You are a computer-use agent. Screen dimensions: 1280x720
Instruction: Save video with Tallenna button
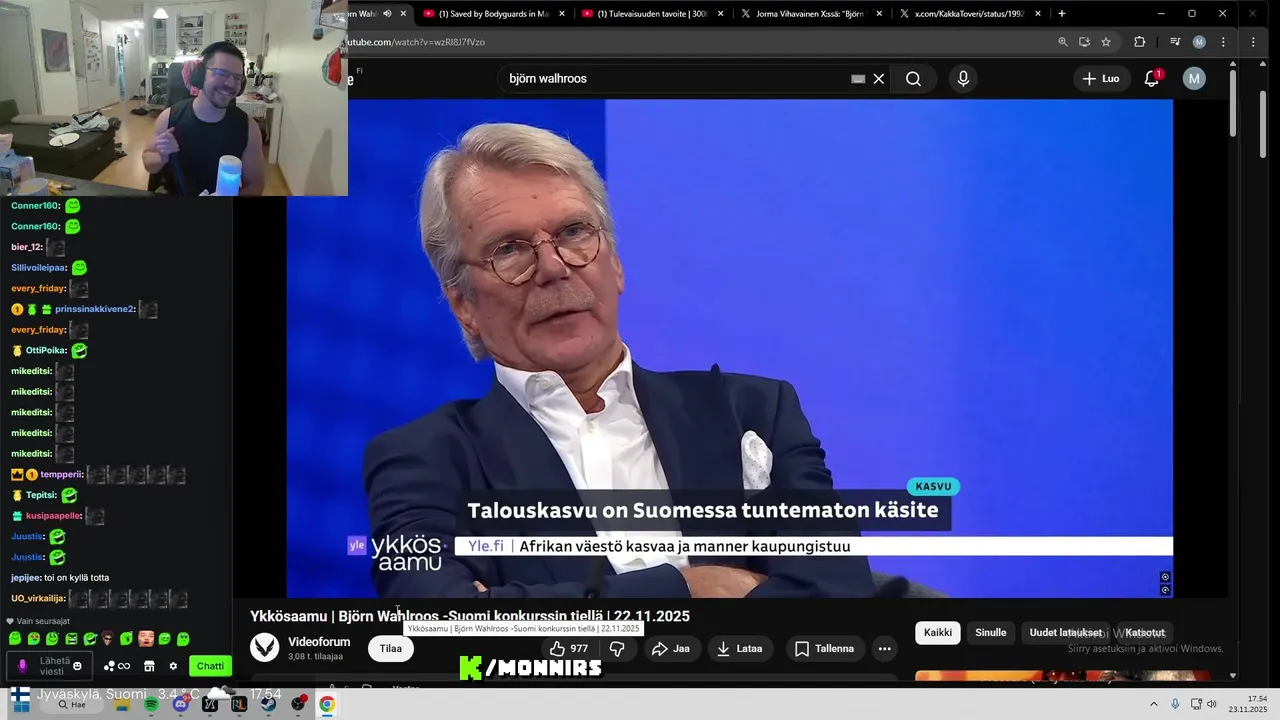[825, 648]
